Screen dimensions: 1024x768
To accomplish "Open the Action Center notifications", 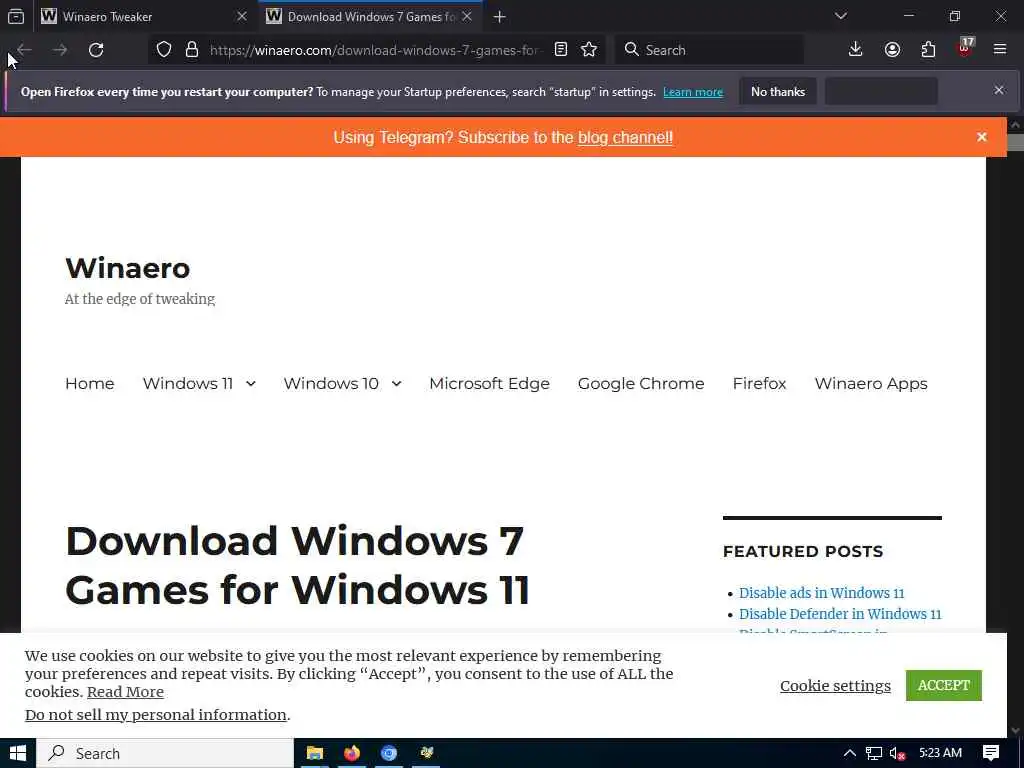I will (x=991, y=753).
